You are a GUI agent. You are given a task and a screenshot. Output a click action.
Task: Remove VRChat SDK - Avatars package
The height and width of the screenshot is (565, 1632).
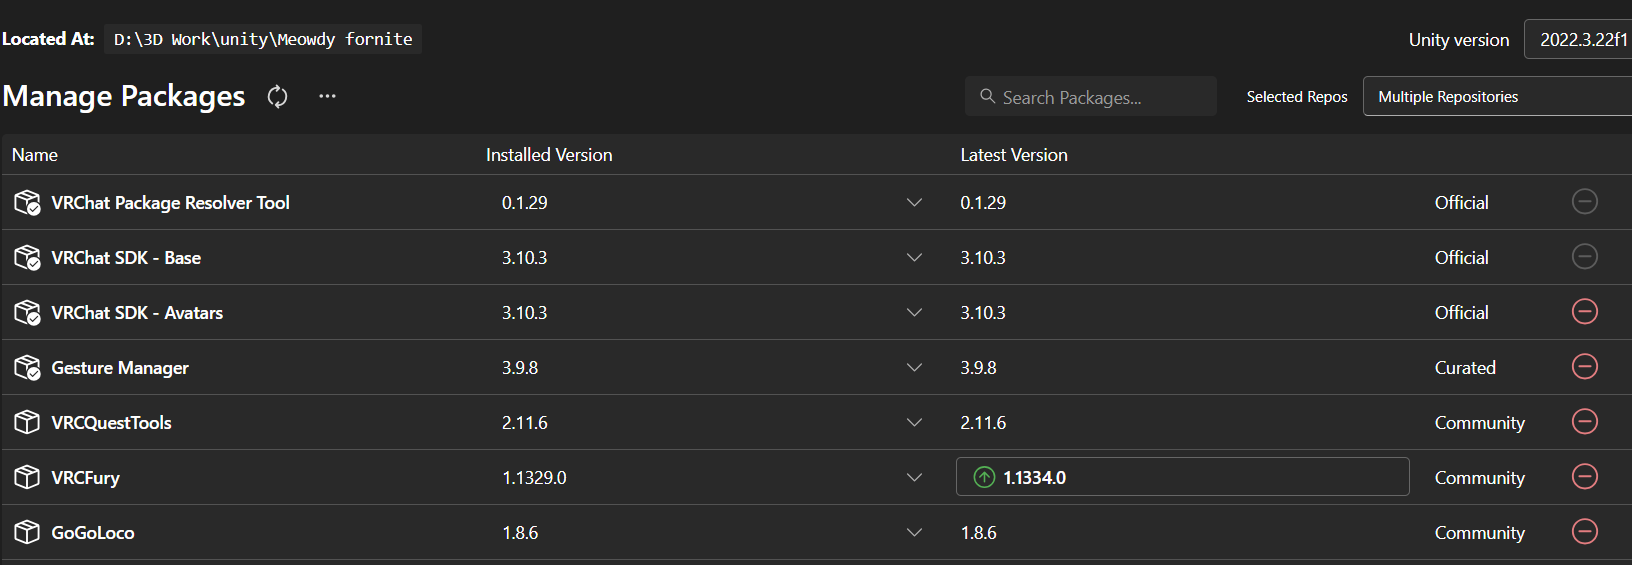pyautogui.click(x=1585, y=311)
